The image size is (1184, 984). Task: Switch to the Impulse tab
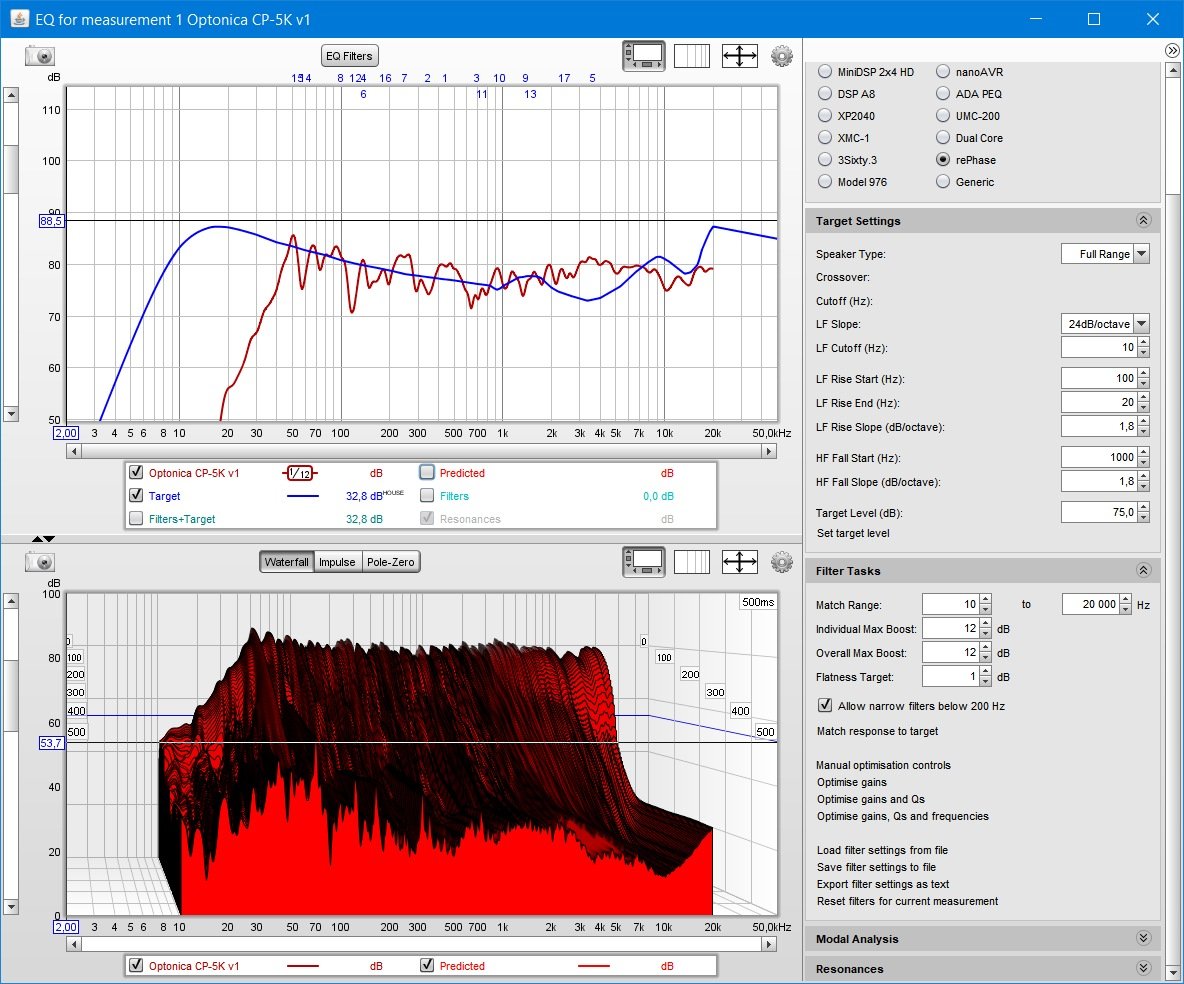tap(337, 562)
